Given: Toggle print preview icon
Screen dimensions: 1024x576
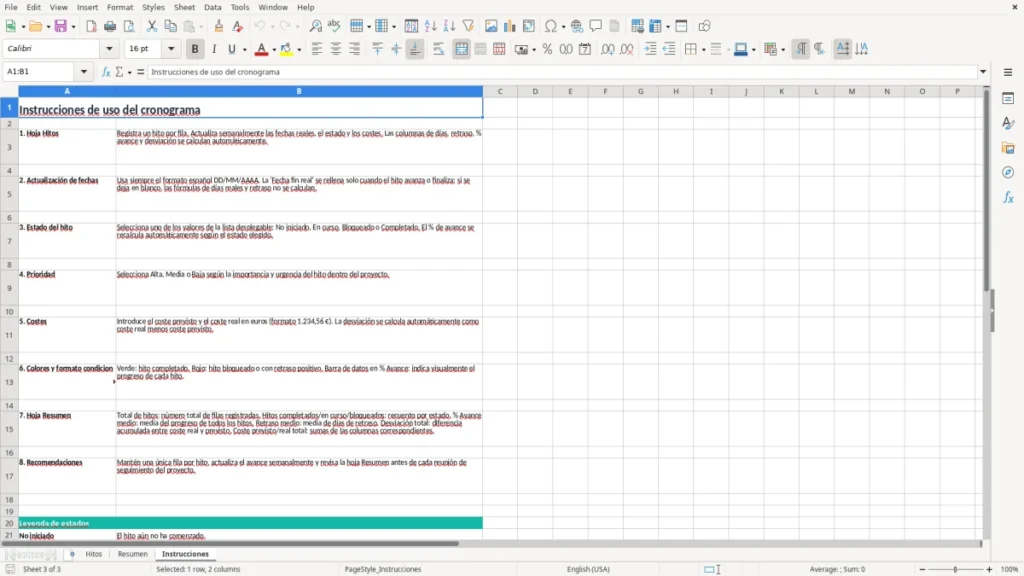Looking at the screenshot, I should [129, 26].
